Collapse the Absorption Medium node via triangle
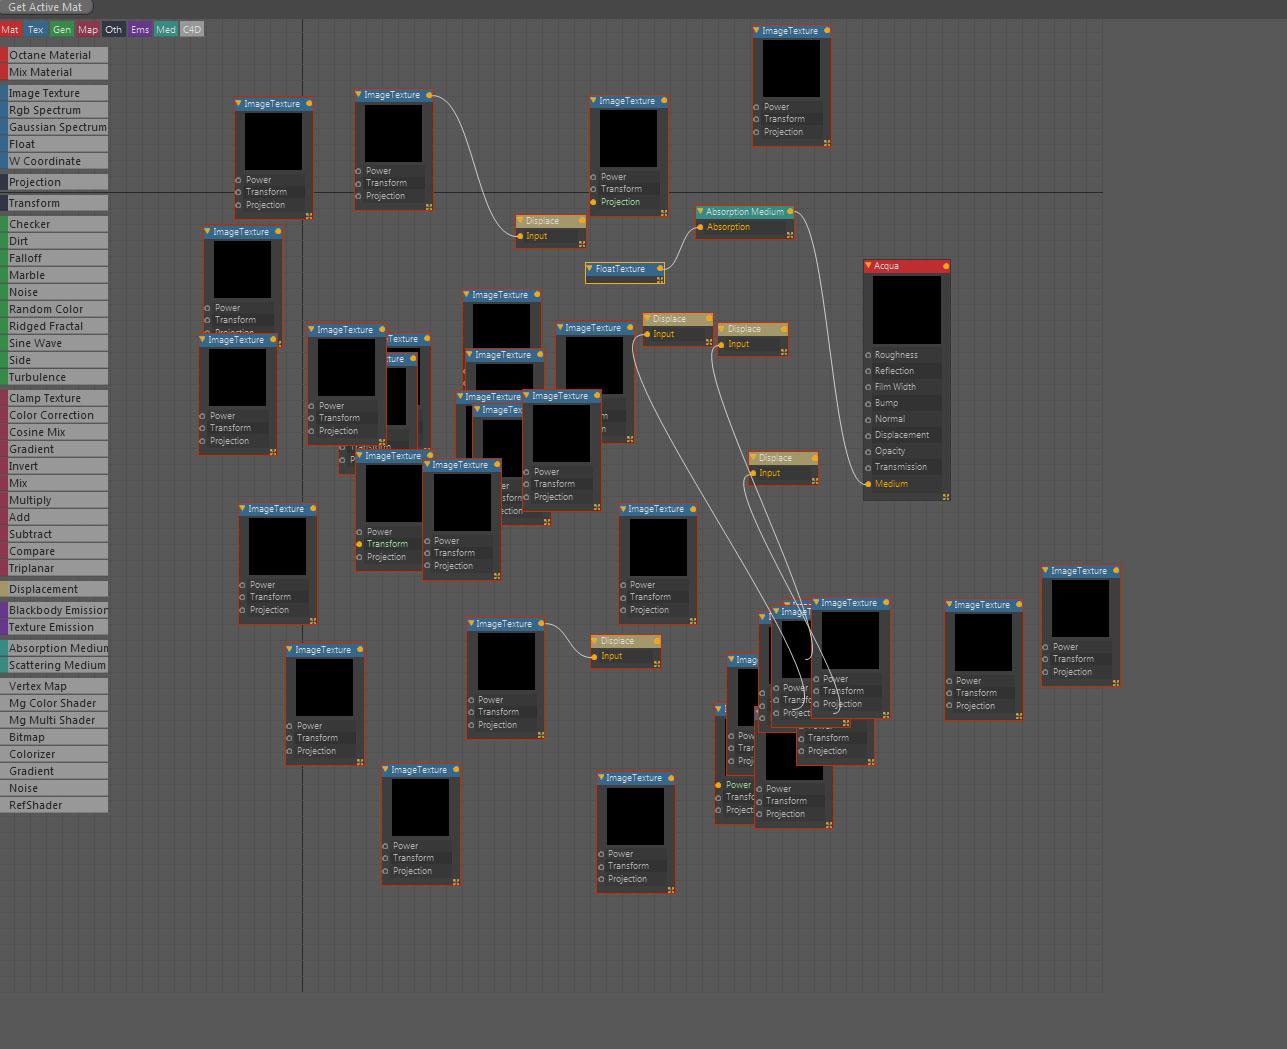This screenshot has width=1287, height=1049. (x=700, y=211)
